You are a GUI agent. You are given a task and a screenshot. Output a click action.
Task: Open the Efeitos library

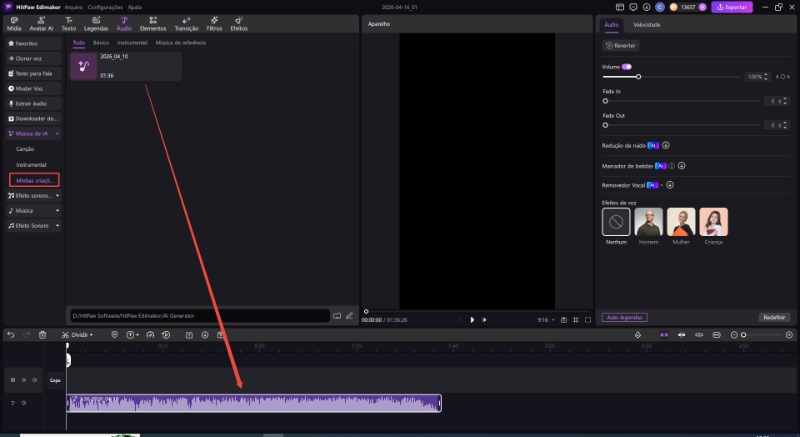click(x=239, y=24)
